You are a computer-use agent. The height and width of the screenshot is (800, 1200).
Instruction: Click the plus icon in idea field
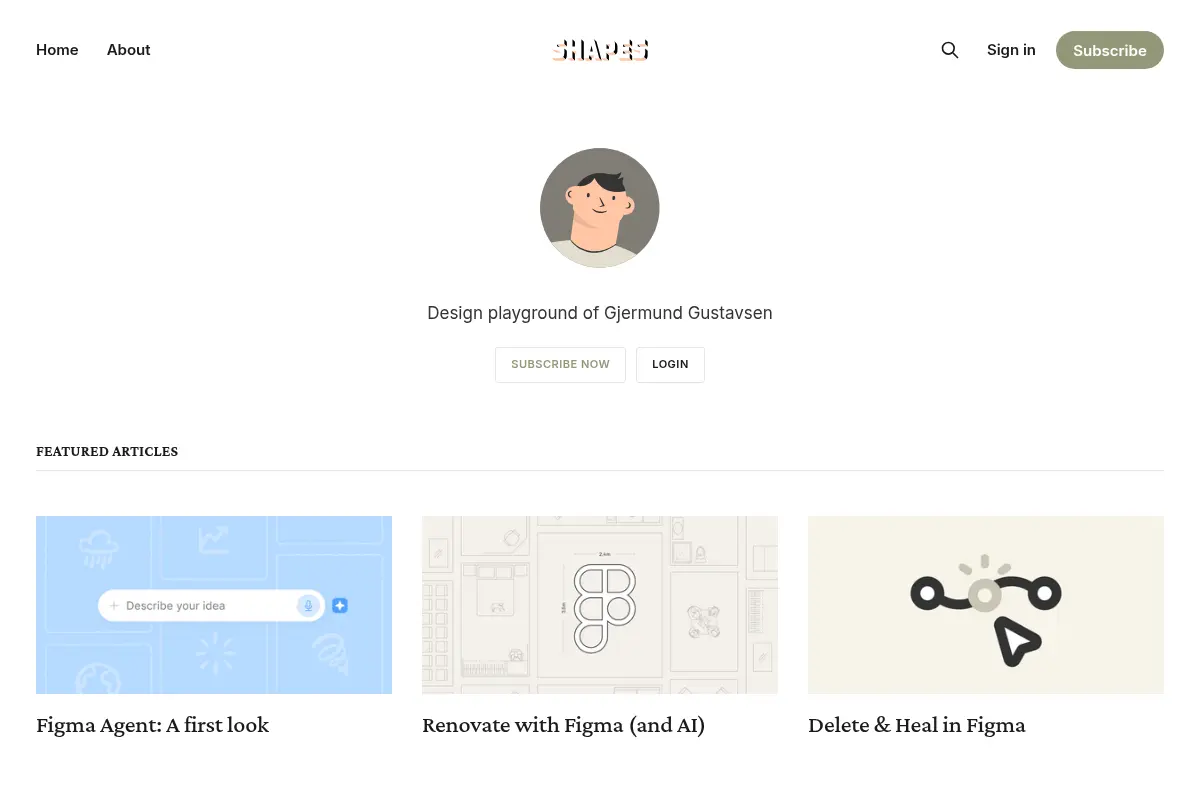(114, 606)
